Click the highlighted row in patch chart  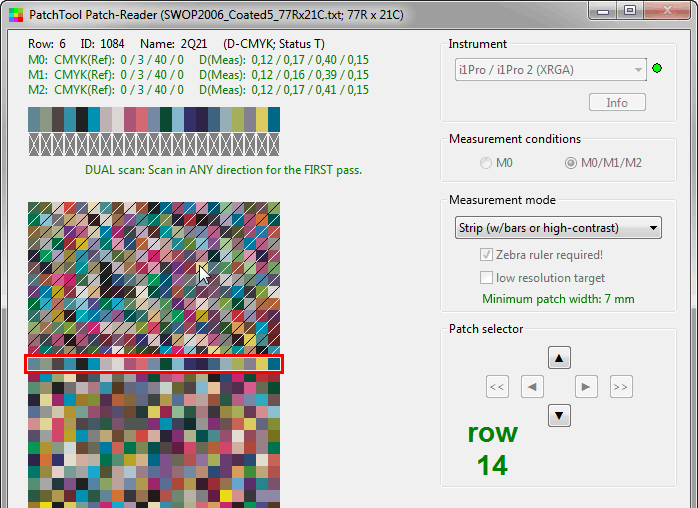154,365
